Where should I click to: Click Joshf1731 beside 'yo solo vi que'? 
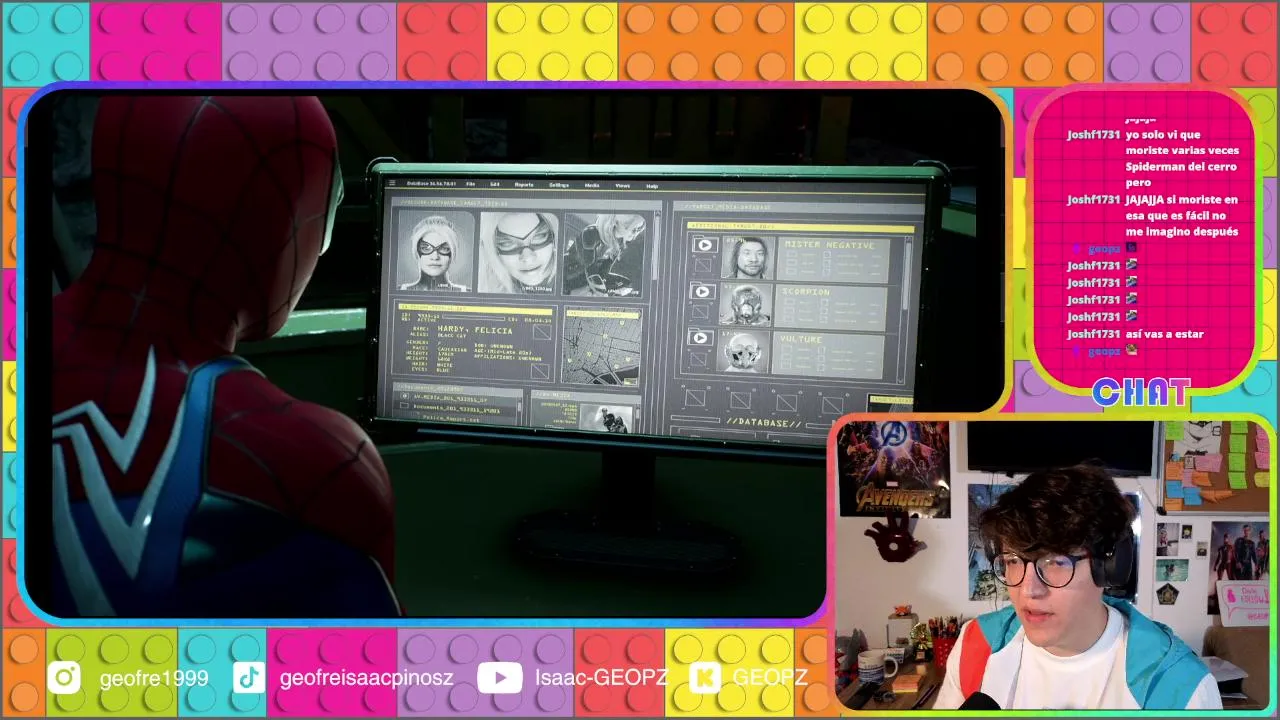[1093, 135]
